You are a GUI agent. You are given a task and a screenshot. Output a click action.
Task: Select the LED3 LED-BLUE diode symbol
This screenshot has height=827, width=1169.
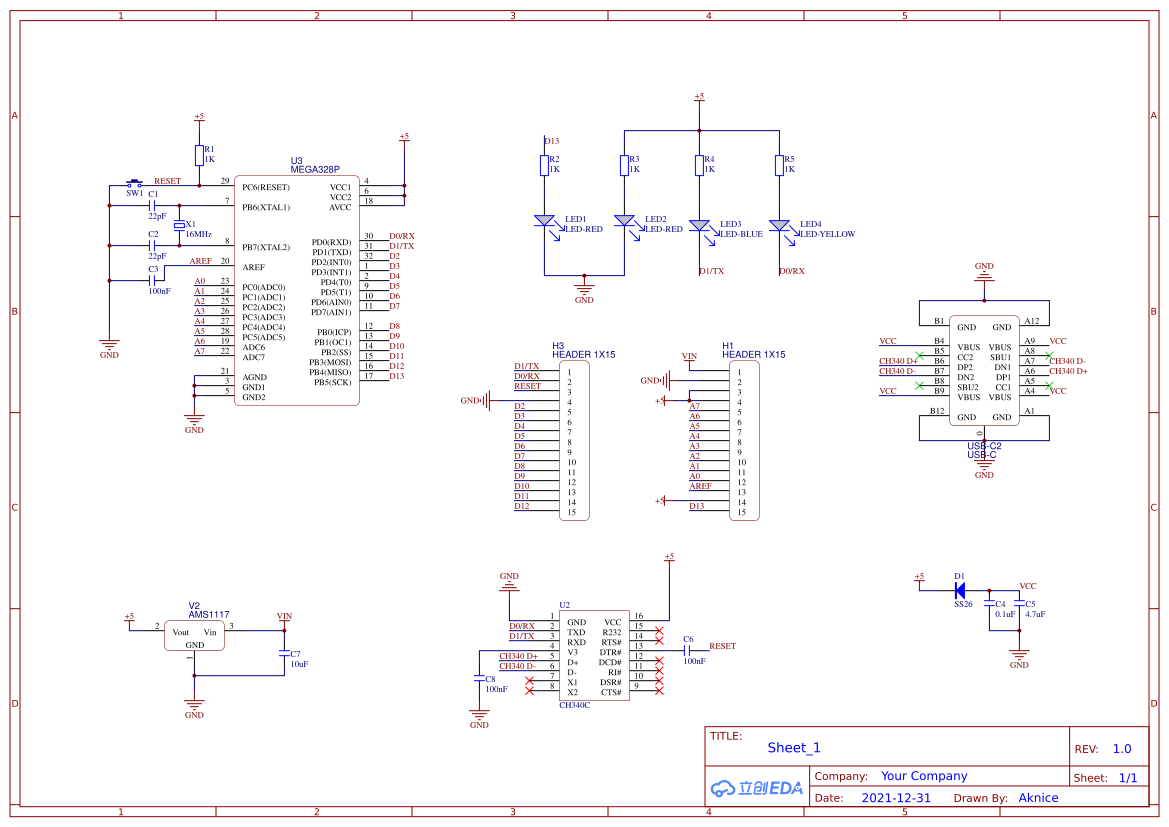pyautogui.click(x=699, y=225)
